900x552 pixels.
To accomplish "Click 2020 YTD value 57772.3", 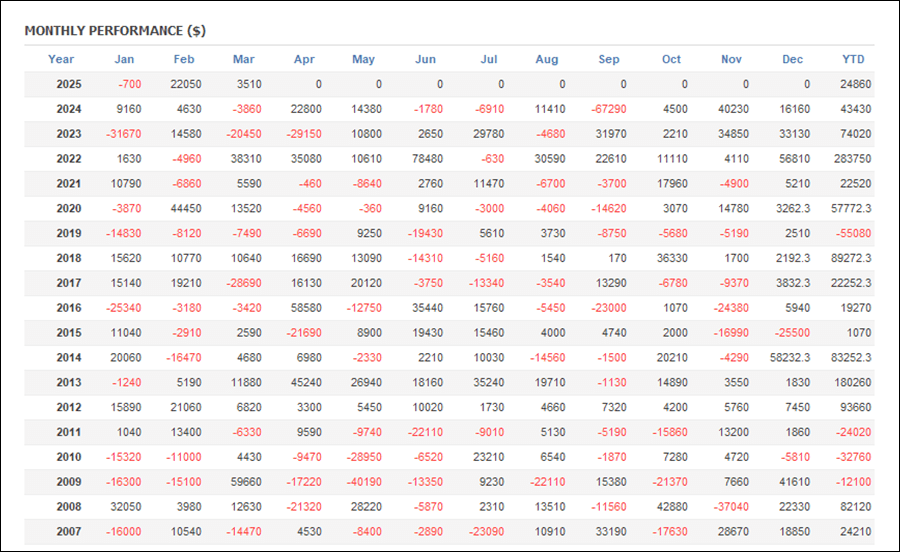I will tap(851, 208).
